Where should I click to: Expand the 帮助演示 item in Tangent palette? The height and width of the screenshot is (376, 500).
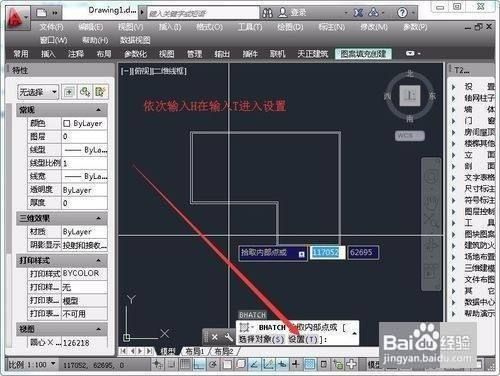pos(454,313)
